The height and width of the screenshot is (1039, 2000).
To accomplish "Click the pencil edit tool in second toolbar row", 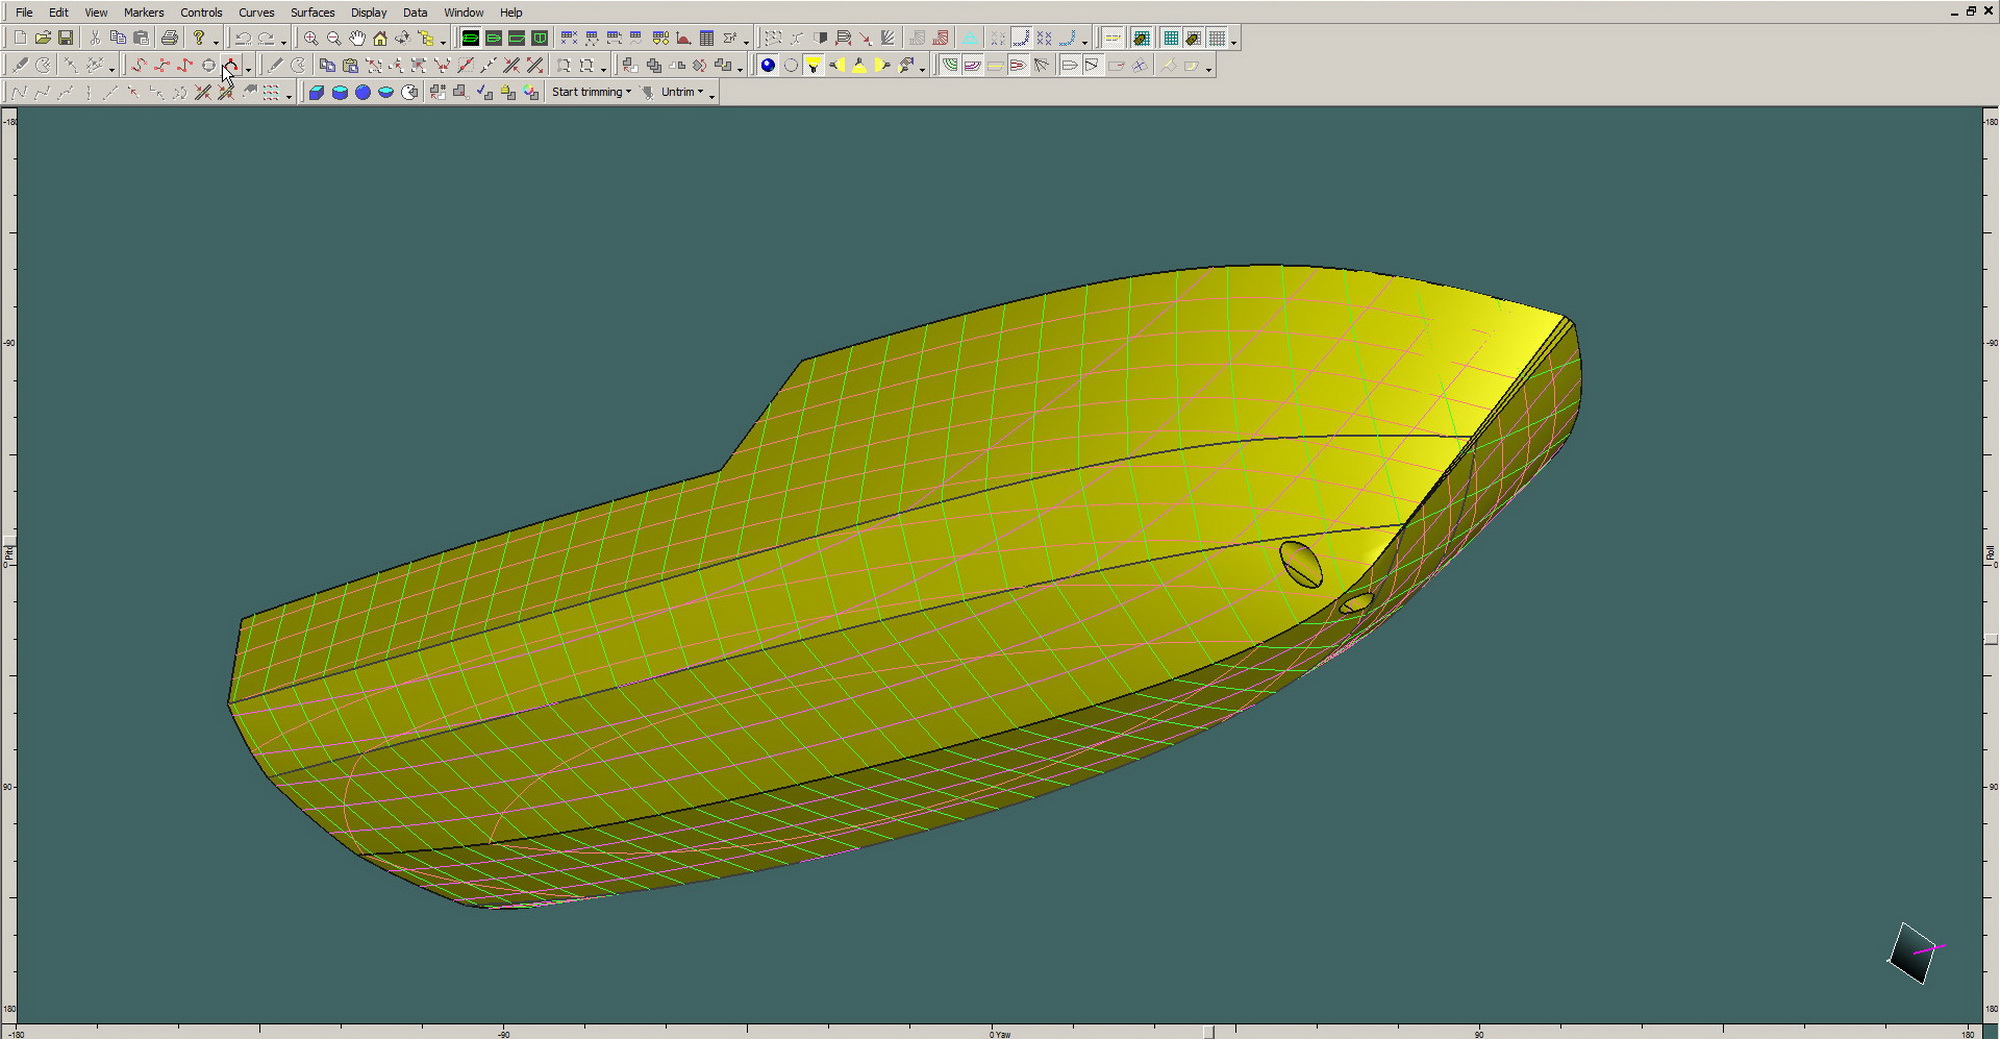I will [x=275, y=65].
